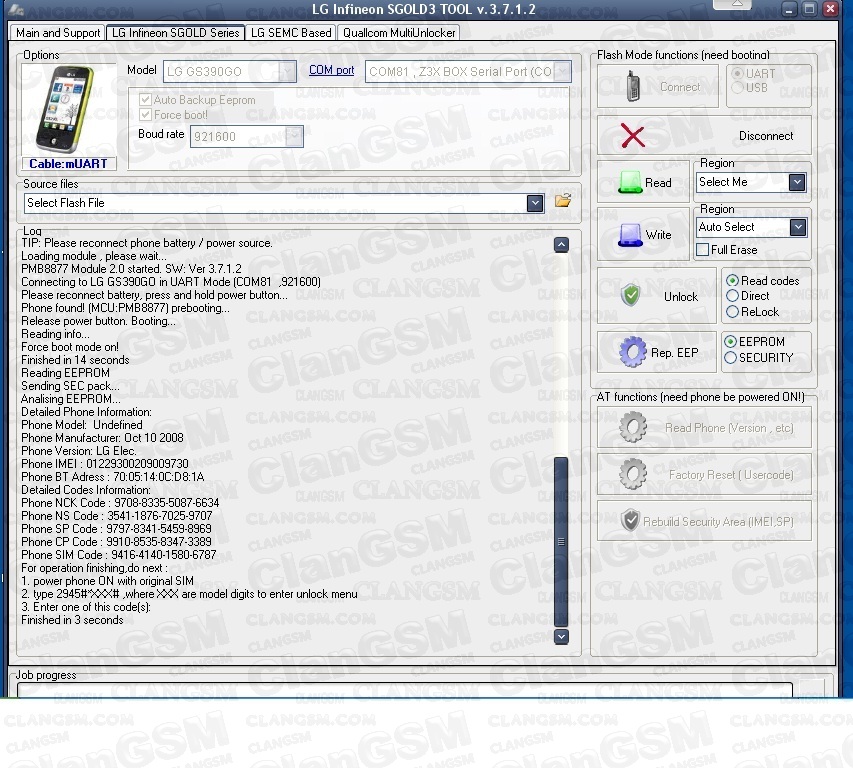Screen dimensions: 853x768
Task: Click the Phone IMEI line in log
Action: pyautogui.click(x=105, y=464)
